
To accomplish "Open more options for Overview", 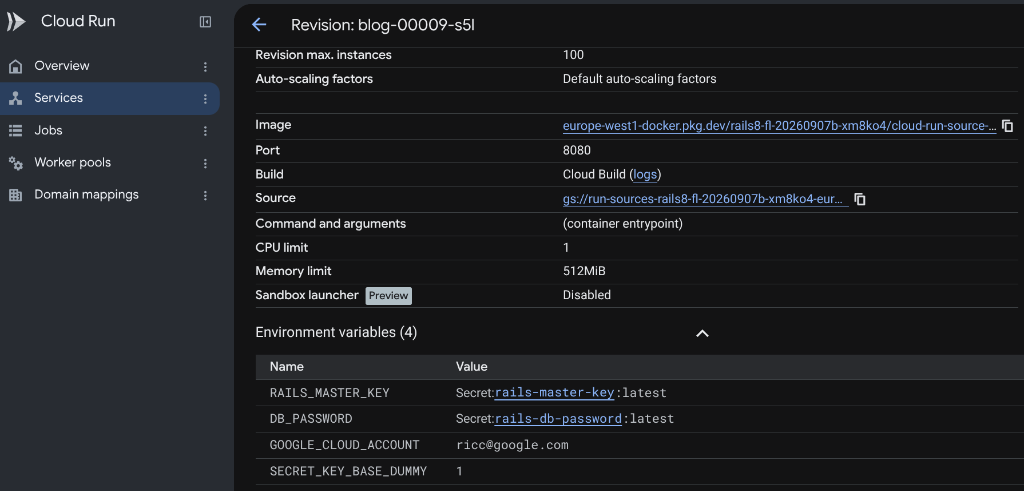I will pyautogui.click(x=205, y=67).
